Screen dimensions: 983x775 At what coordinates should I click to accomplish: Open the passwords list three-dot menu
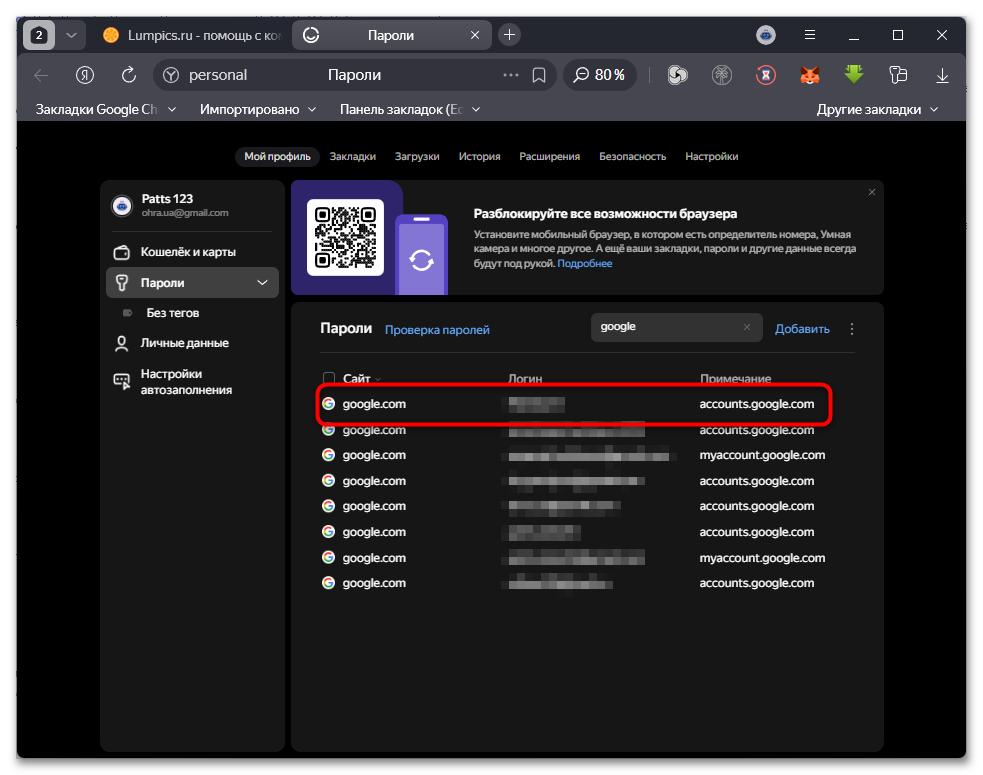tap(851, 329)
